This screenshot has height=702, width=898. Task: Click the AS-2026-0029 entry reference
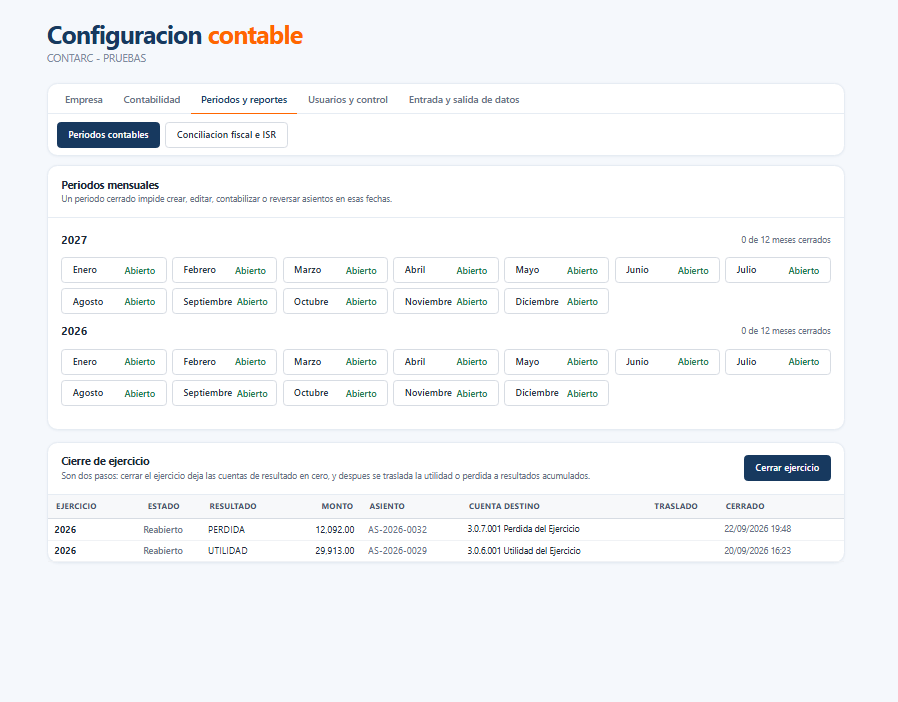pos(397,551)
